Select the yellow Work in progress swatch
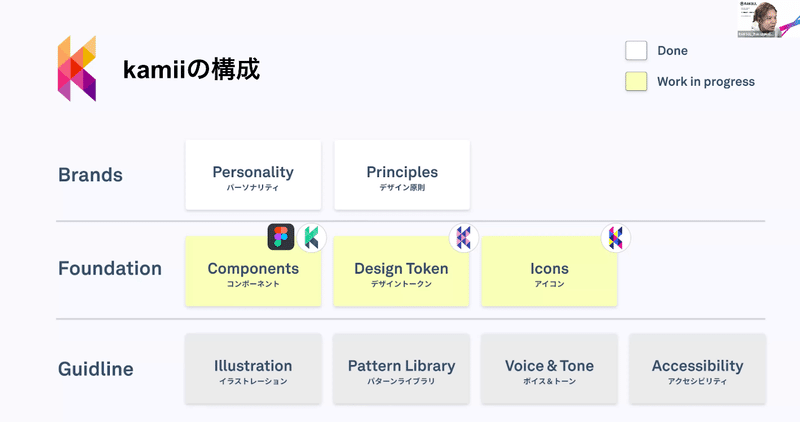This screenshot has width=800, height=422. pyautogui.click(x=636, y=82)
